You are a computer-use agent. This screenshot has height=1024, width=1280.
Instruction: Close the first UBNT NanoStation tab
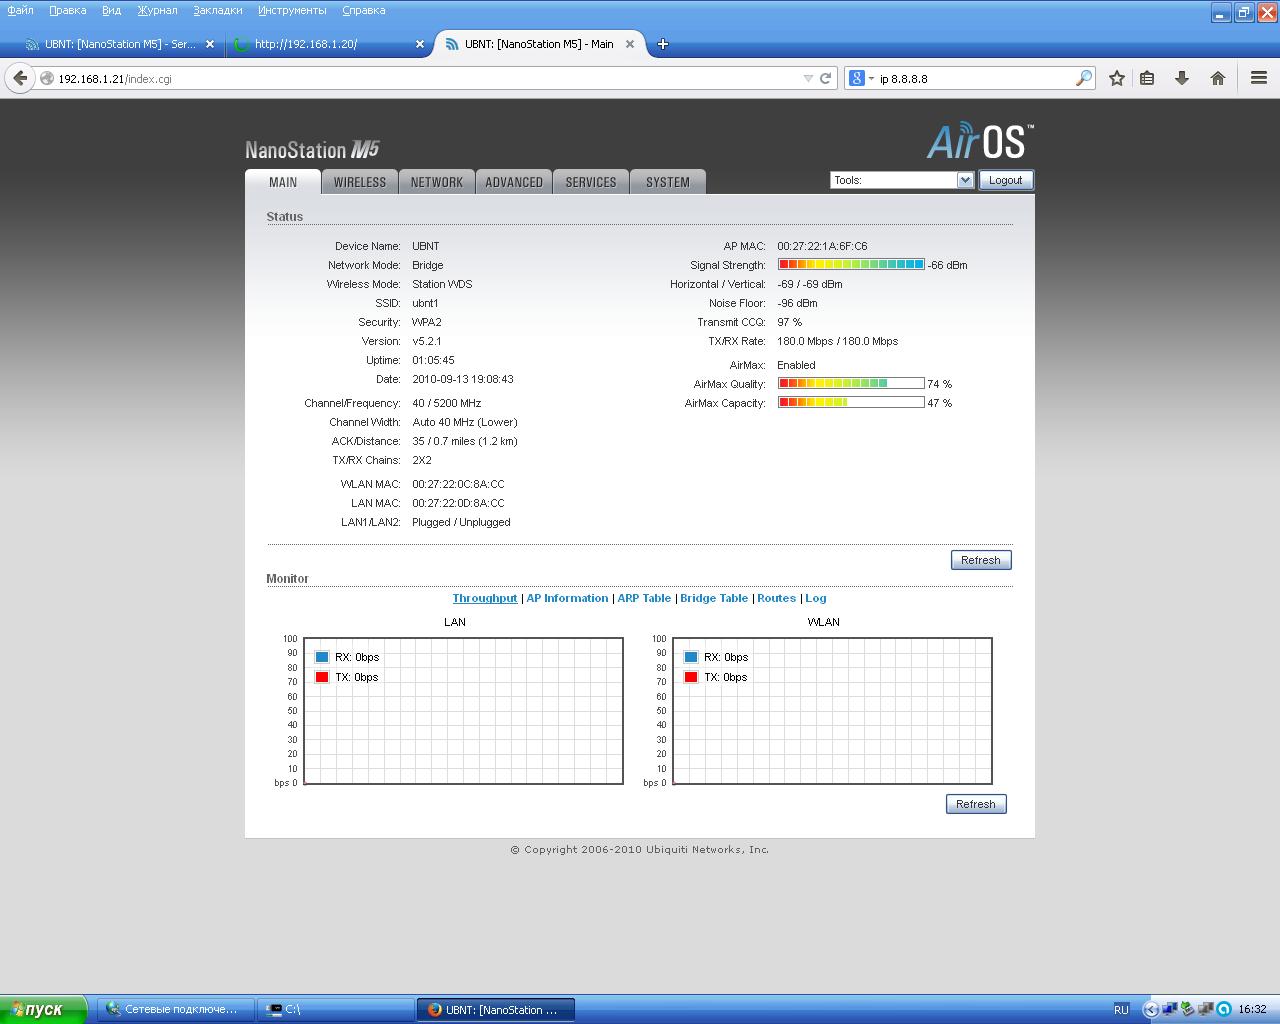pyautogui.click(x=210, y=44)
